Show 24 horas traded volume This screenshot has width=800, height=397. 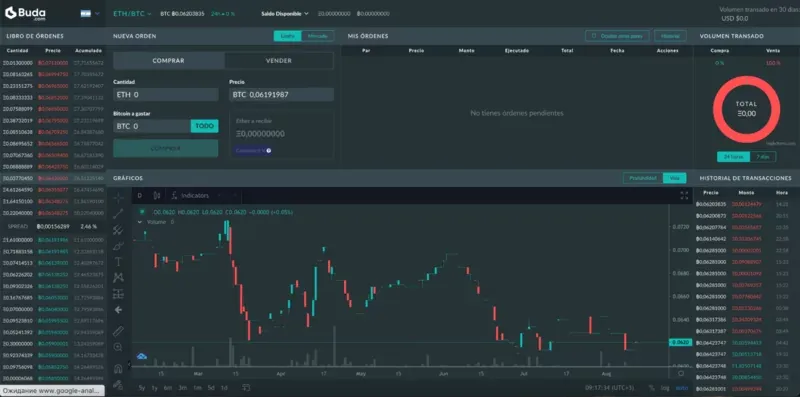[x=733, y=157]
